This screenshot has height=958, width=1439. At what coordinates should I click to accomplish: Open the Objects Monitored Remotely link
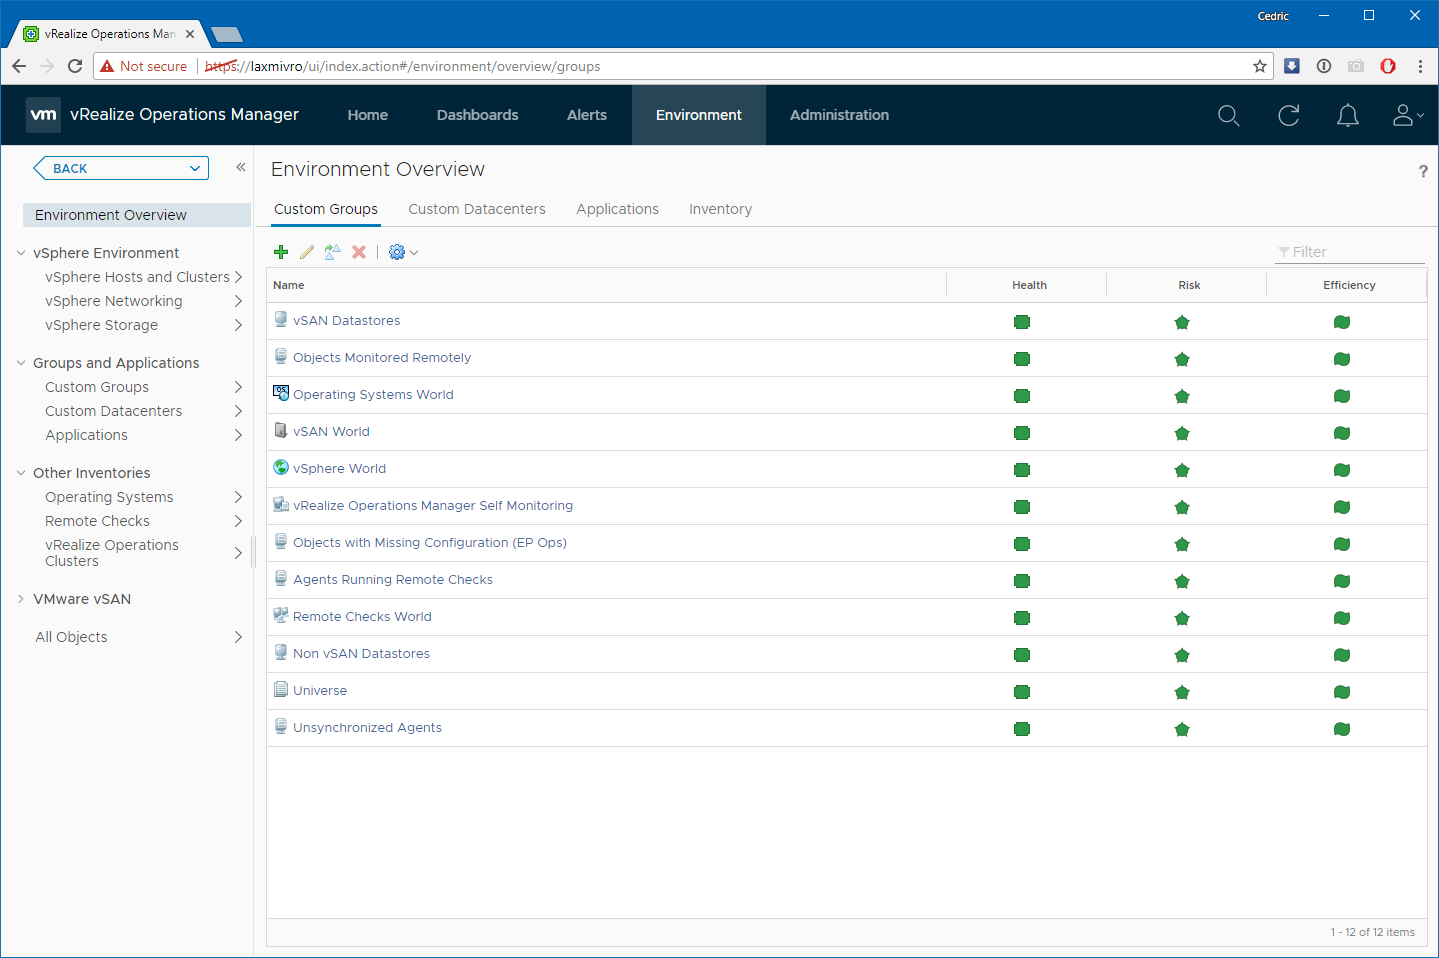(x=382, y=358)
